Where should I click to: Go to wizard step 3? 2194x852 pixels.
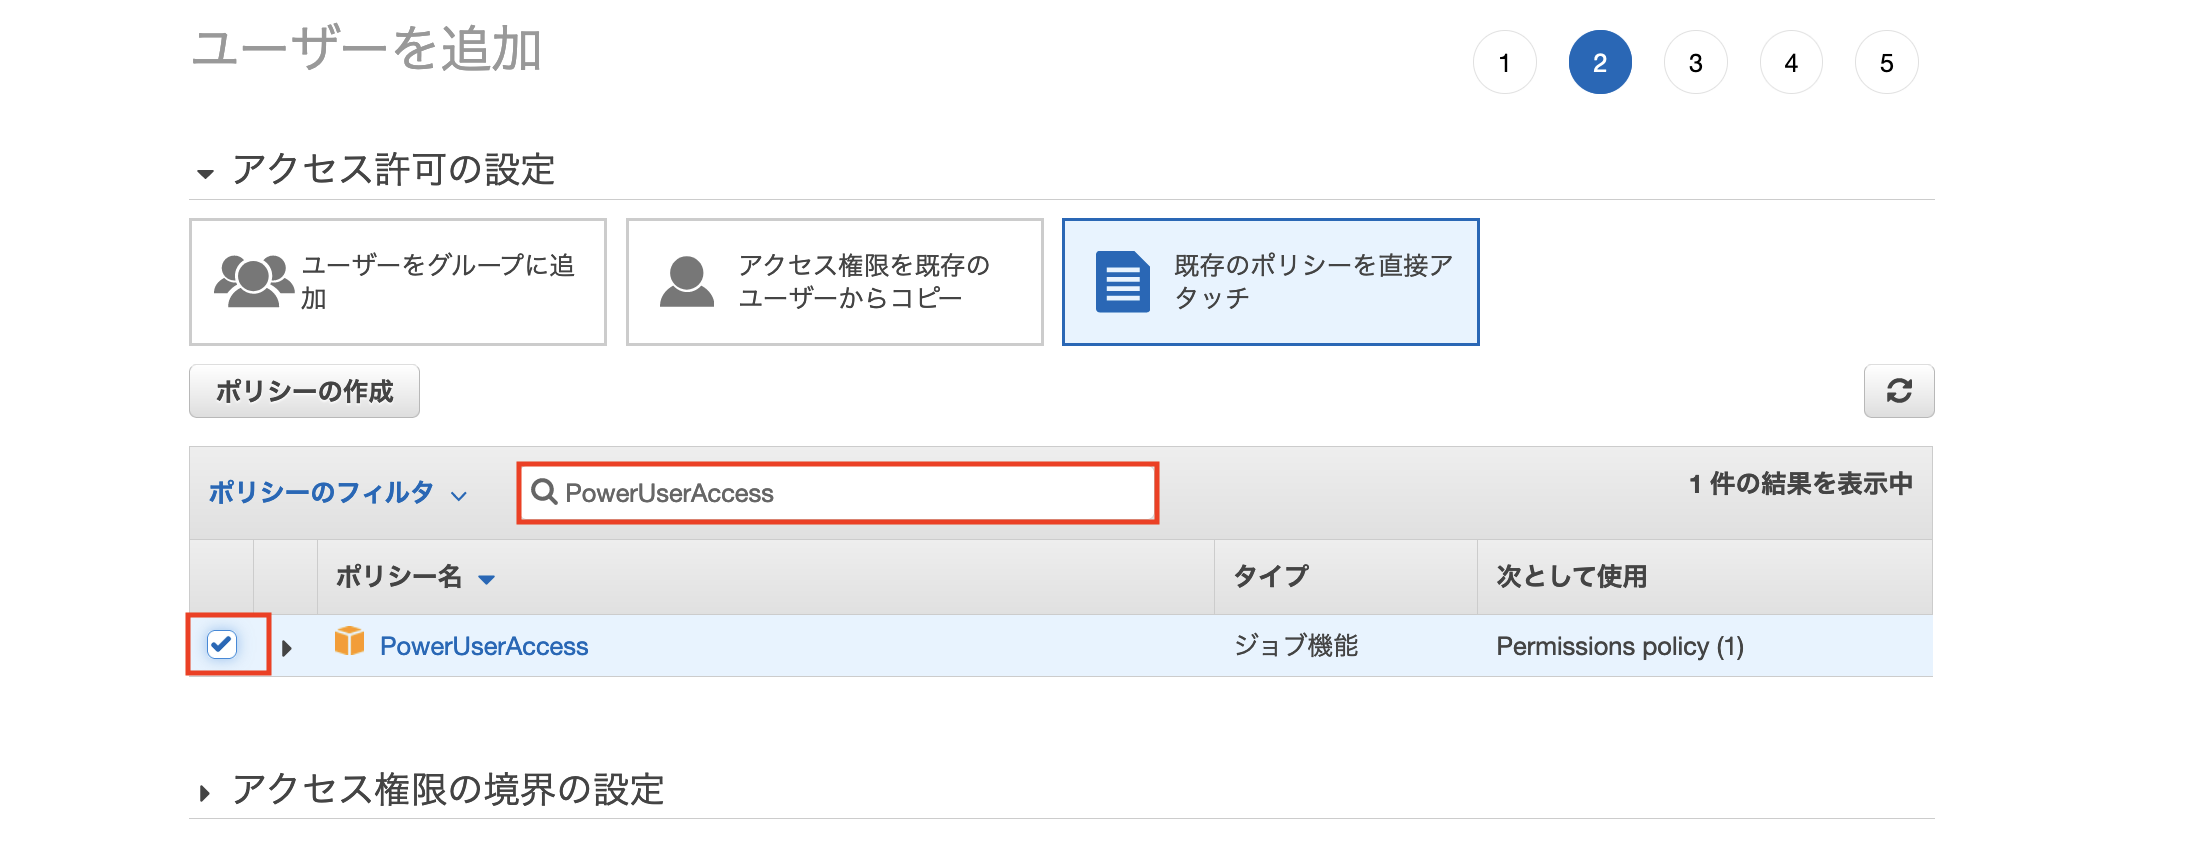(x=1695, y=63)
